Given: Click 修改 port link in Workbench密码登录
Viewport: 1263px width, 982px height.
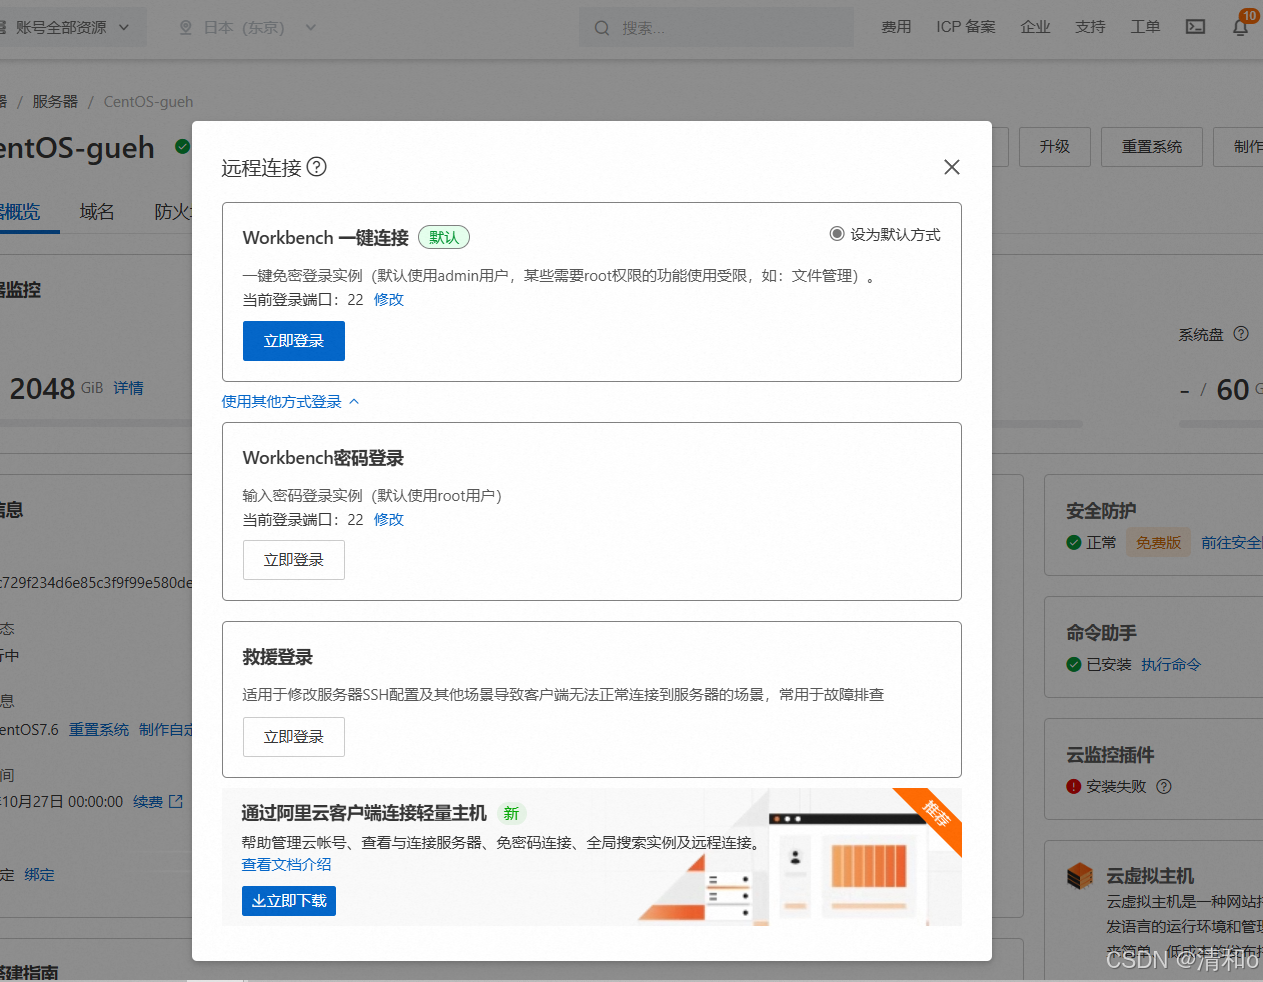Looking at the screenshot, I should pyautogui.click(x=389, y=520).
